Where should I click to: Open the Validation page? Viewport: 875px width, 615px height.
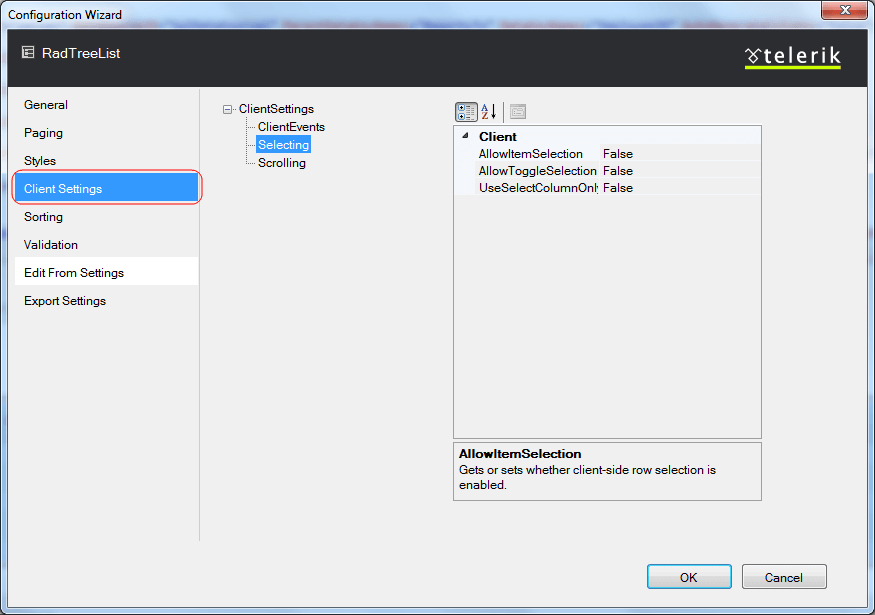click(x=107, y=244)
